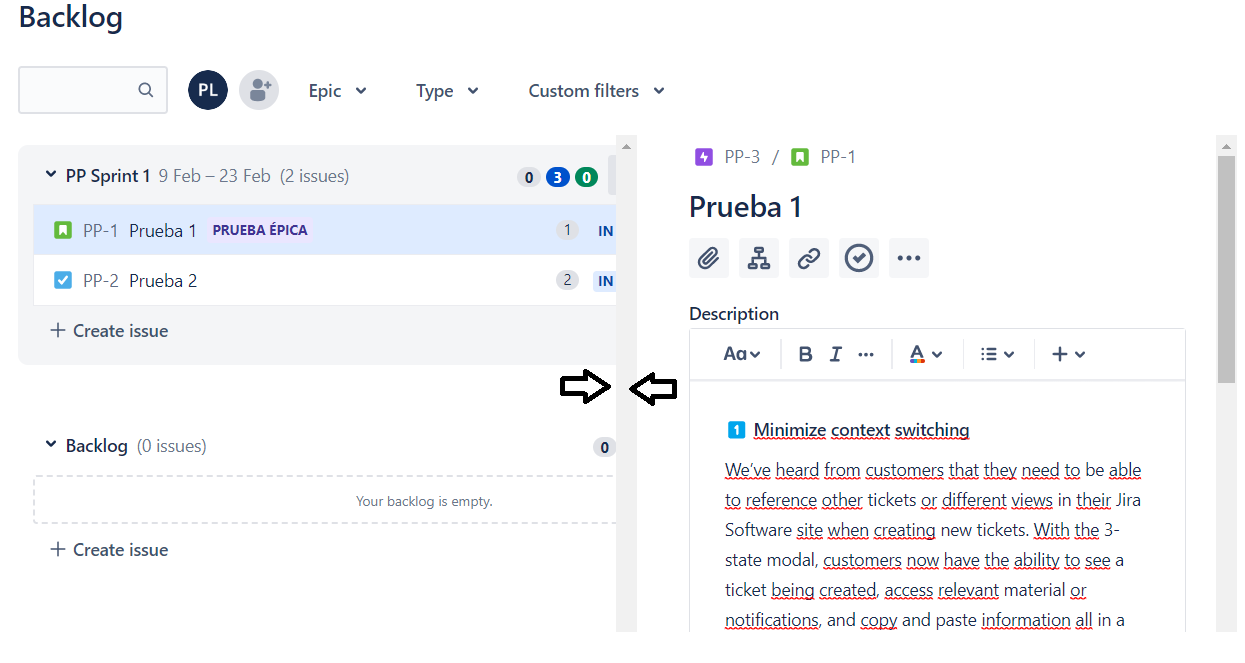1245x663 pixels.
Task: Click the add people avatar icon
Action: tap(259, 90)
